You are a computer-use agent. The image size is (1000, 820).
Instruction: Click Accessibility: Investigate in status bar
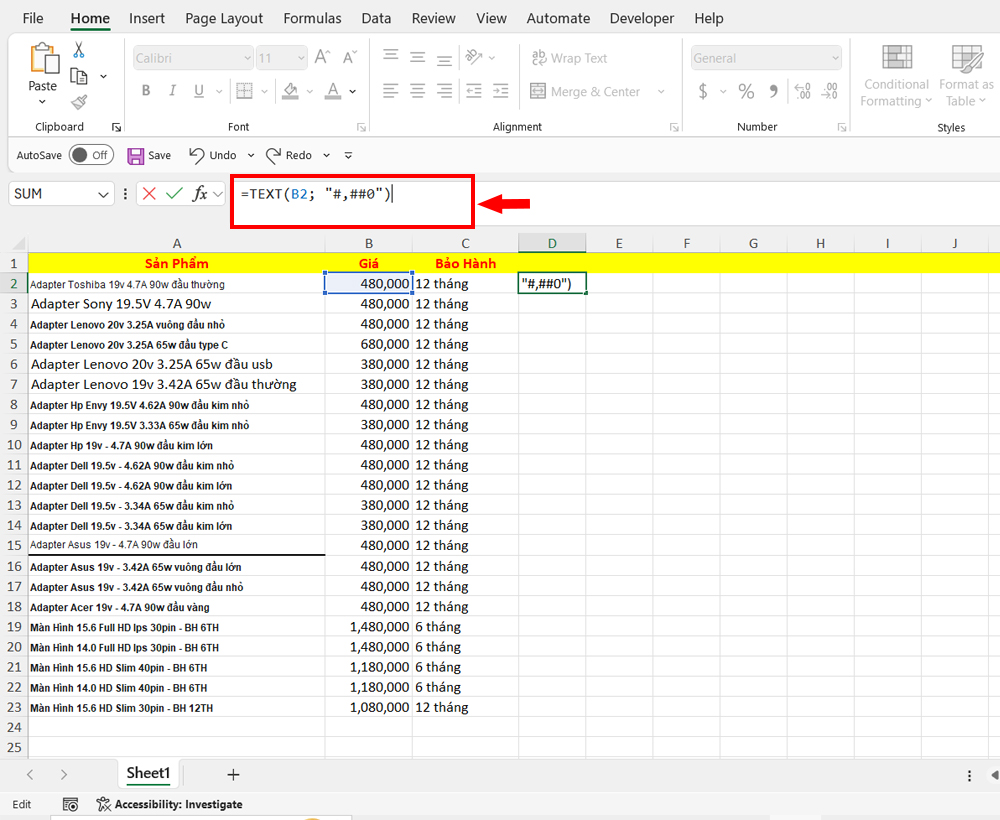pos(170,804)
